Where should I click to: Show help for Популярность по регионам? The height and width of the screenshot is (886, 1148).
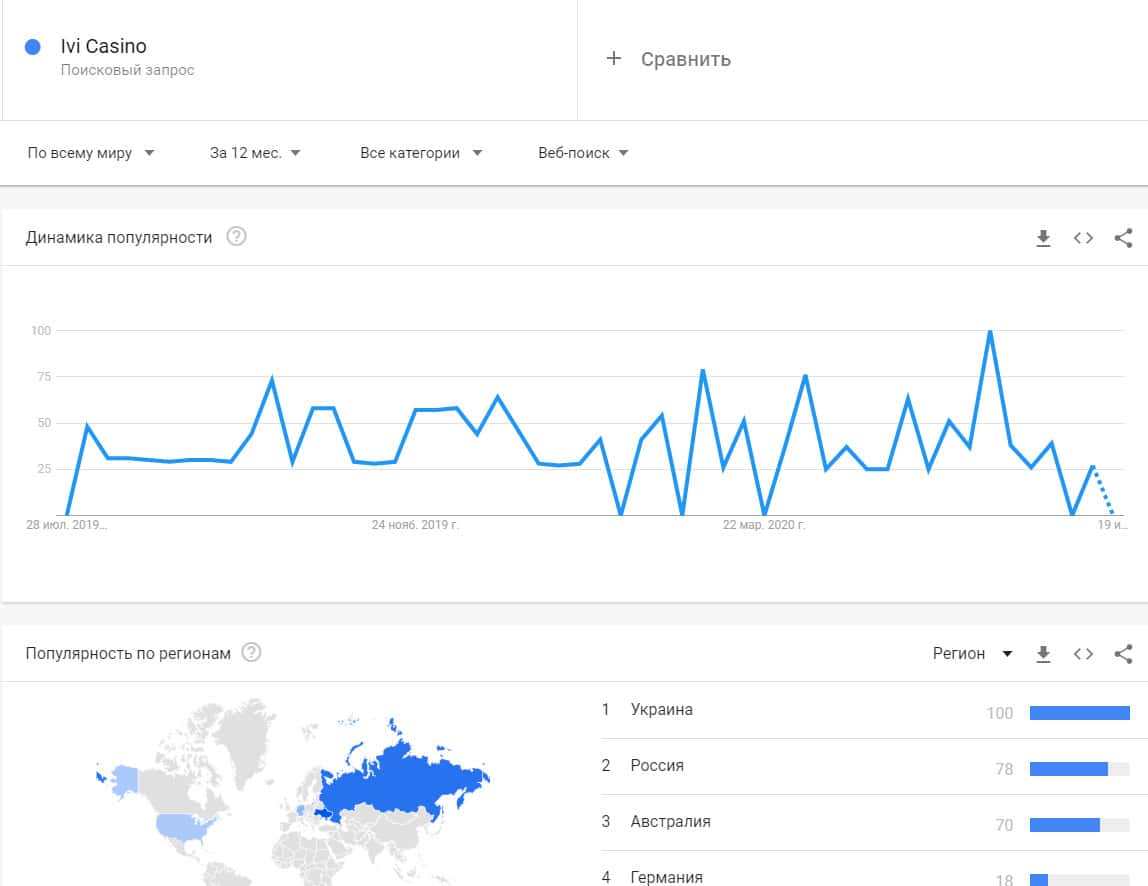[252, 653]
